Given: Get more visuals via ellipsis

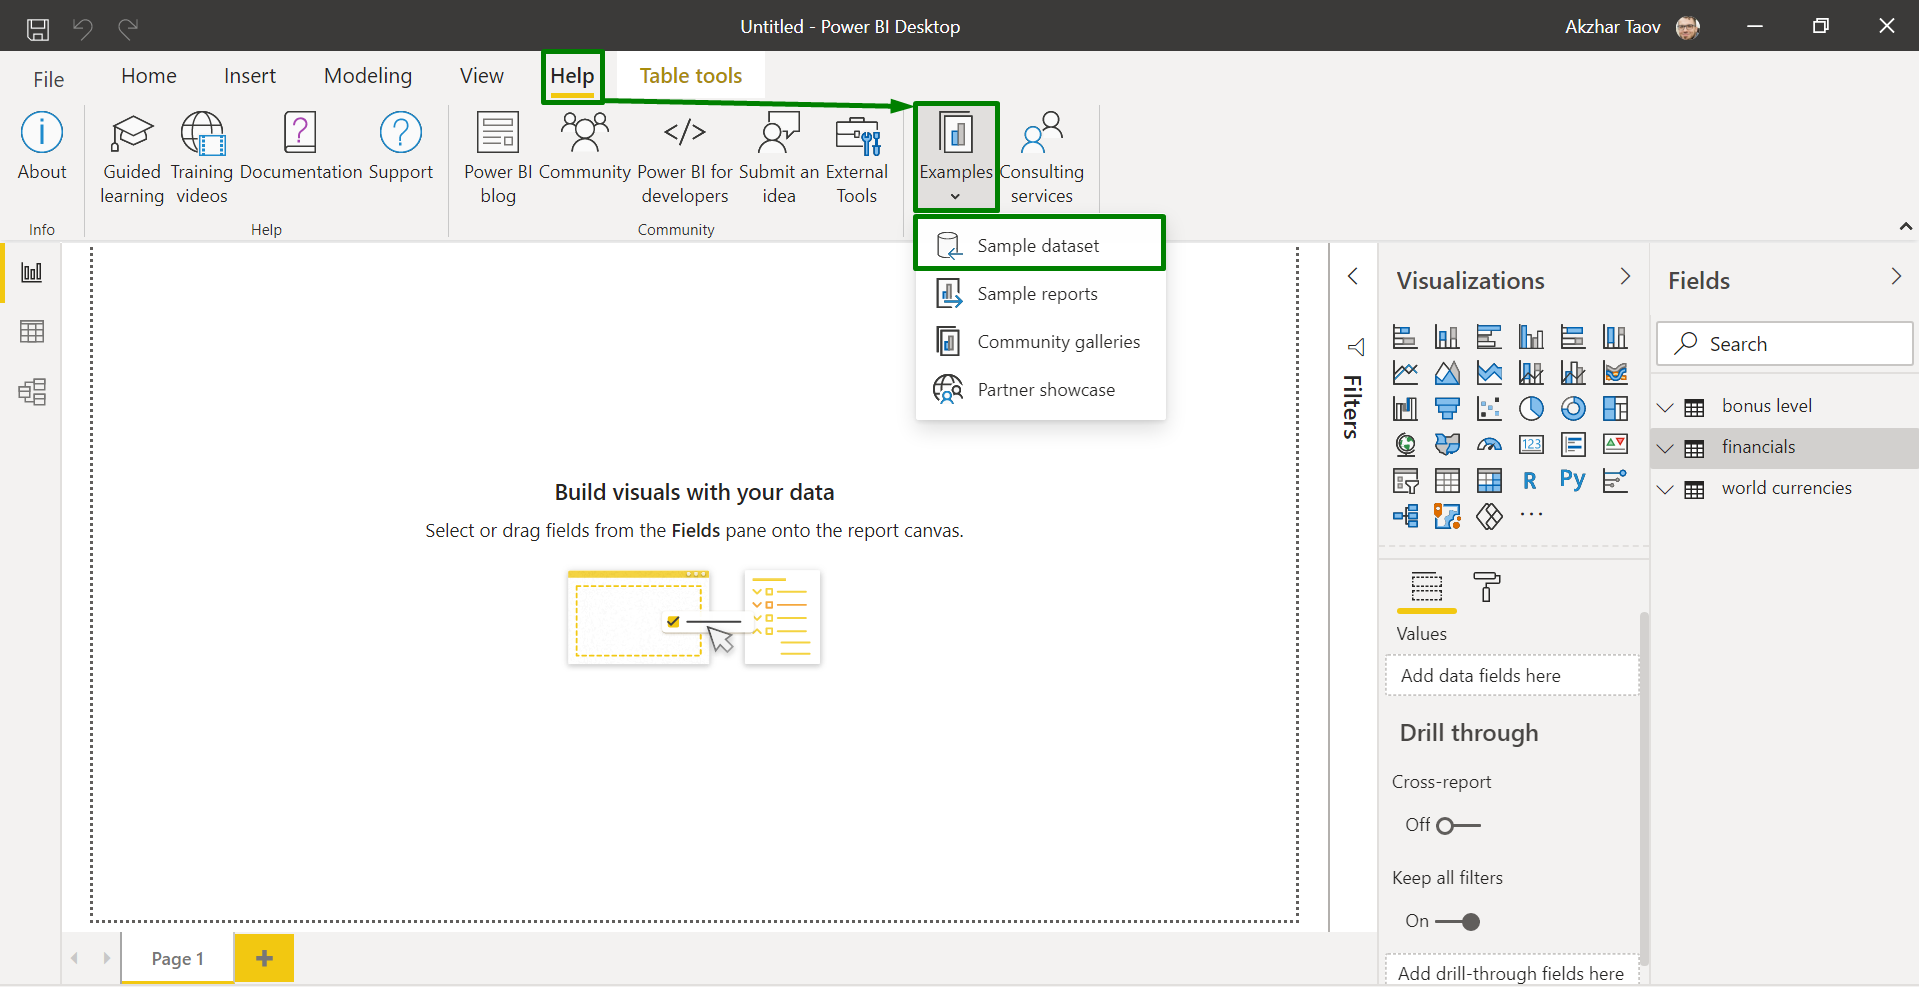Looking at the screenshot, I should click(x=1531, y=515).
